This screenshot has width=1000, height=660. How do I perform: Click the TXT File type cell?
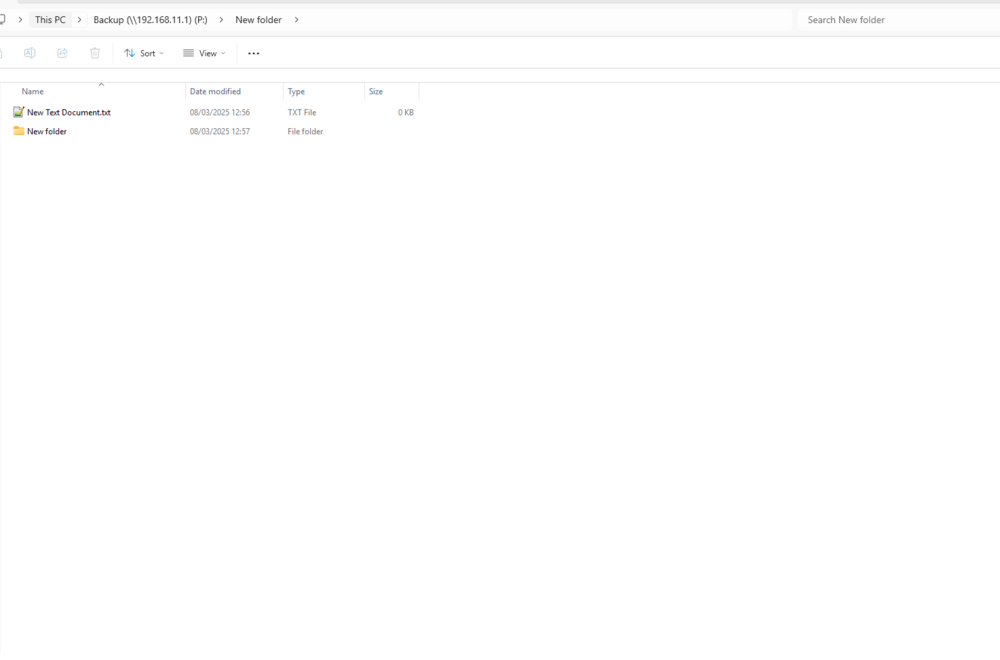click(x=302, y=112)
